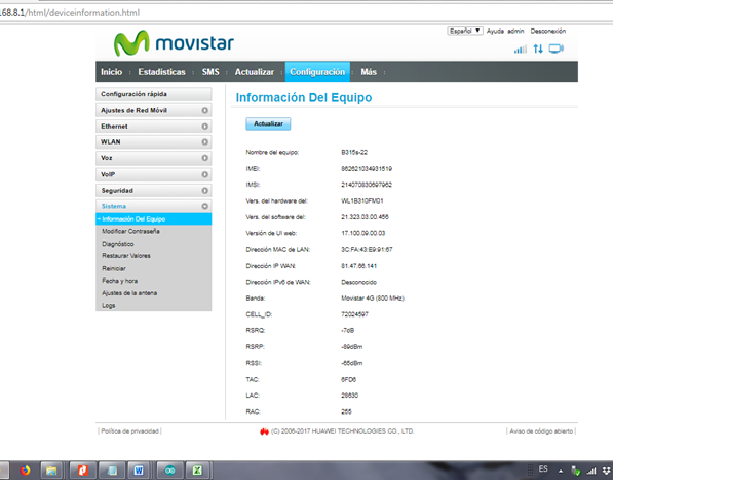Open Firefox from the taskbar

pos(25,470)
